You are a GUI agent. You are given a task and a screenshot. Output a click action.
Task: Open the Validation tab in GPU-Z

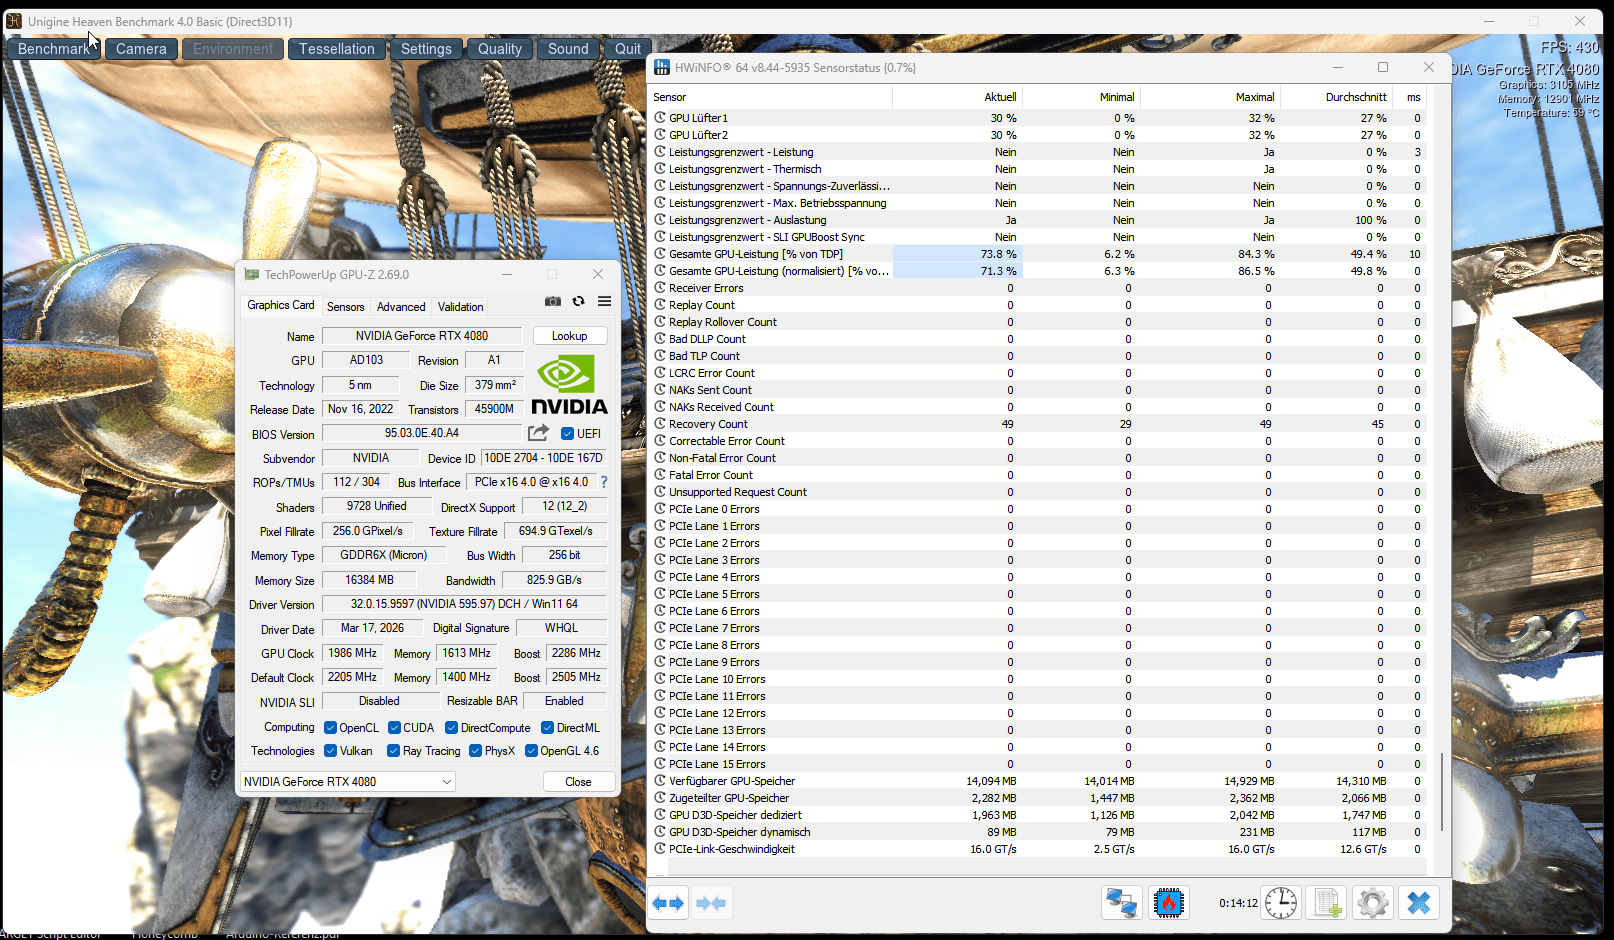coord(460,307)
